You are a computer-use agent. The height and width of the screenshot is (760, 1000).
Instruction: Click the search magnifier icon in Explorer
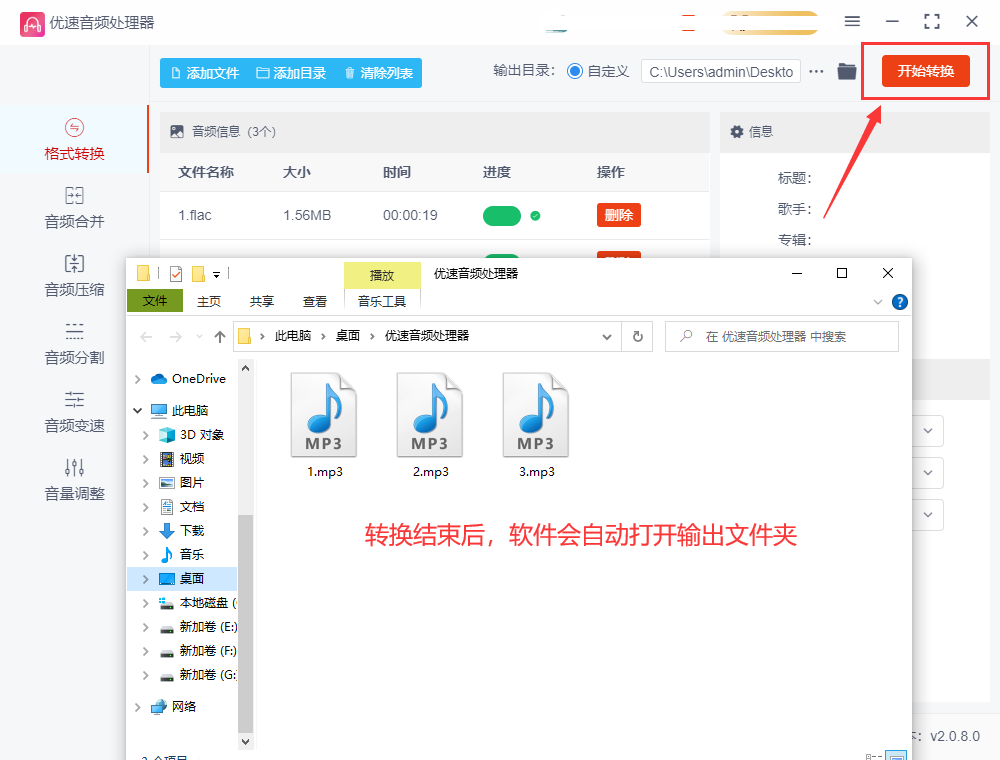pyautogui.click(x=686, y=336)
